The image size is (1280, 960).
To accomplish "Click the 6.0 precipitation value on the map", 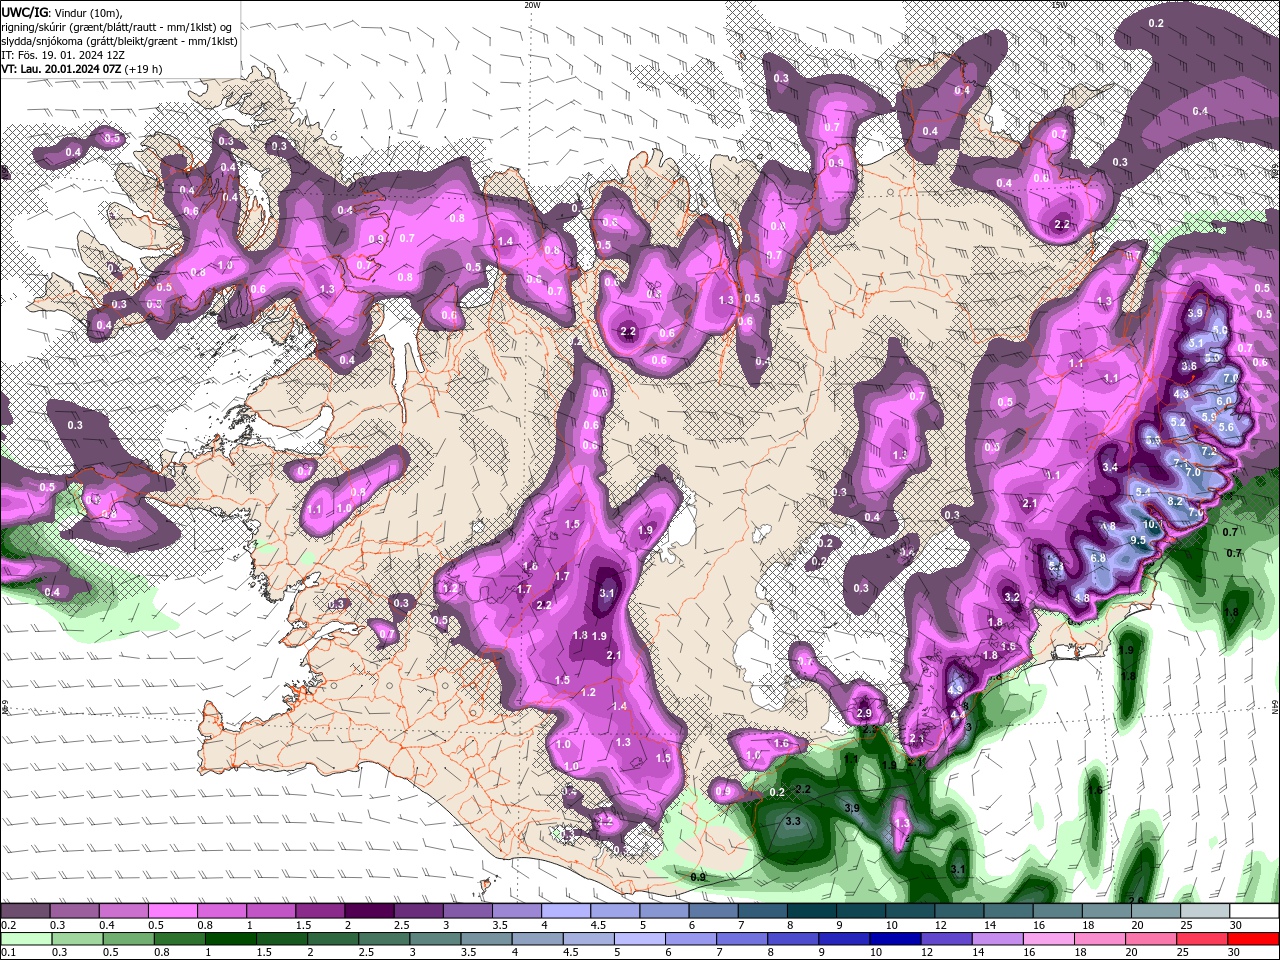I will [x=1224, y=400].
